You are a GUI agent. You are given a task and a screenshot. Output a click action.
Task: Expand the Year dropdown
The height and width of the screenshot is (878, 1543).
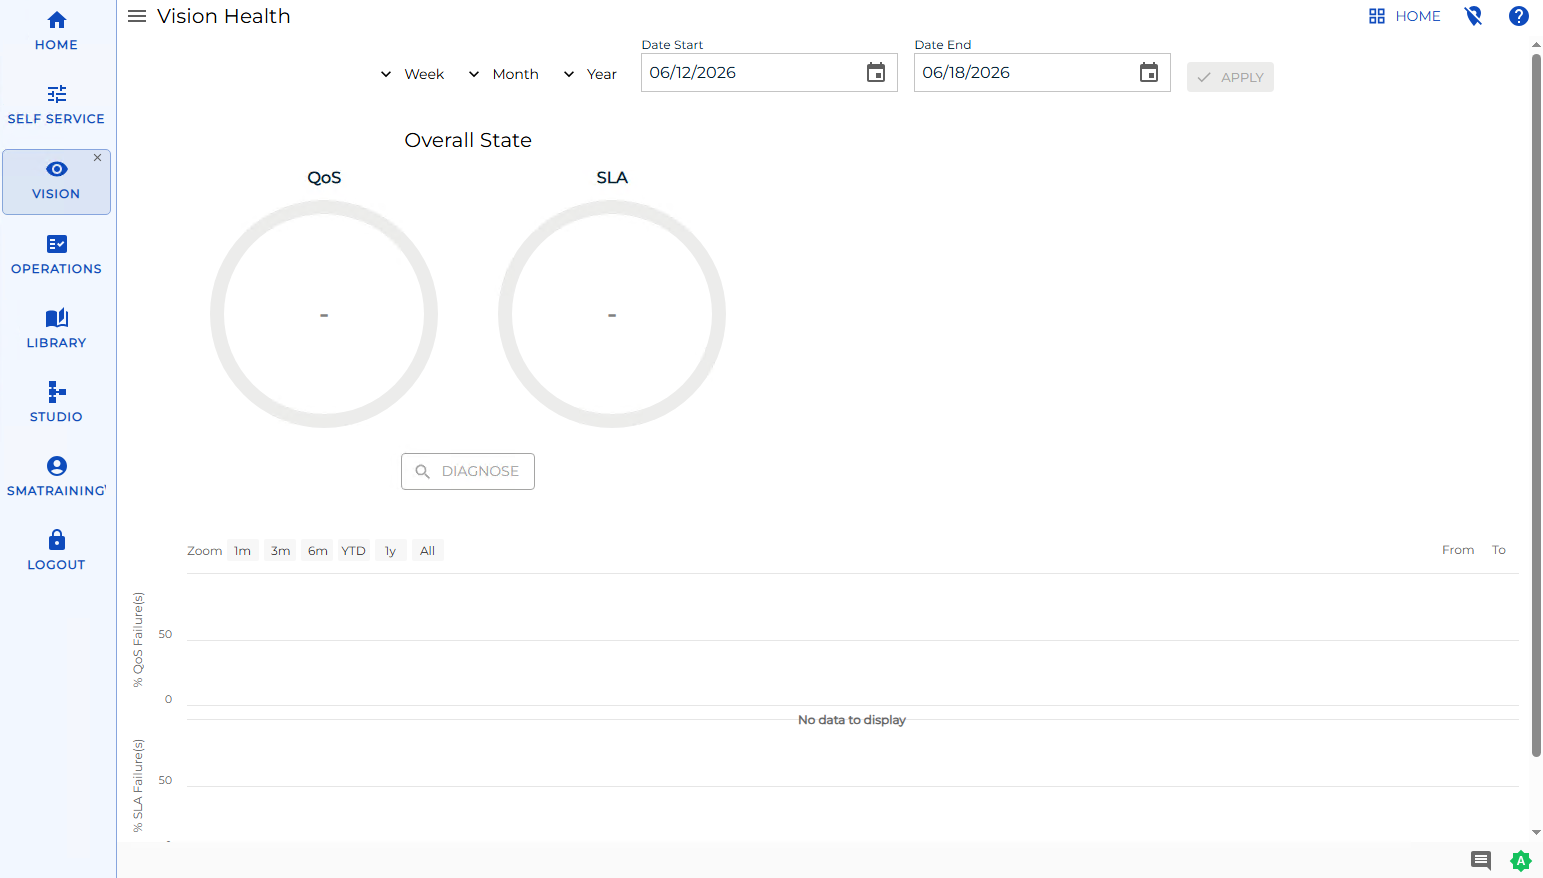coord(590,74)
